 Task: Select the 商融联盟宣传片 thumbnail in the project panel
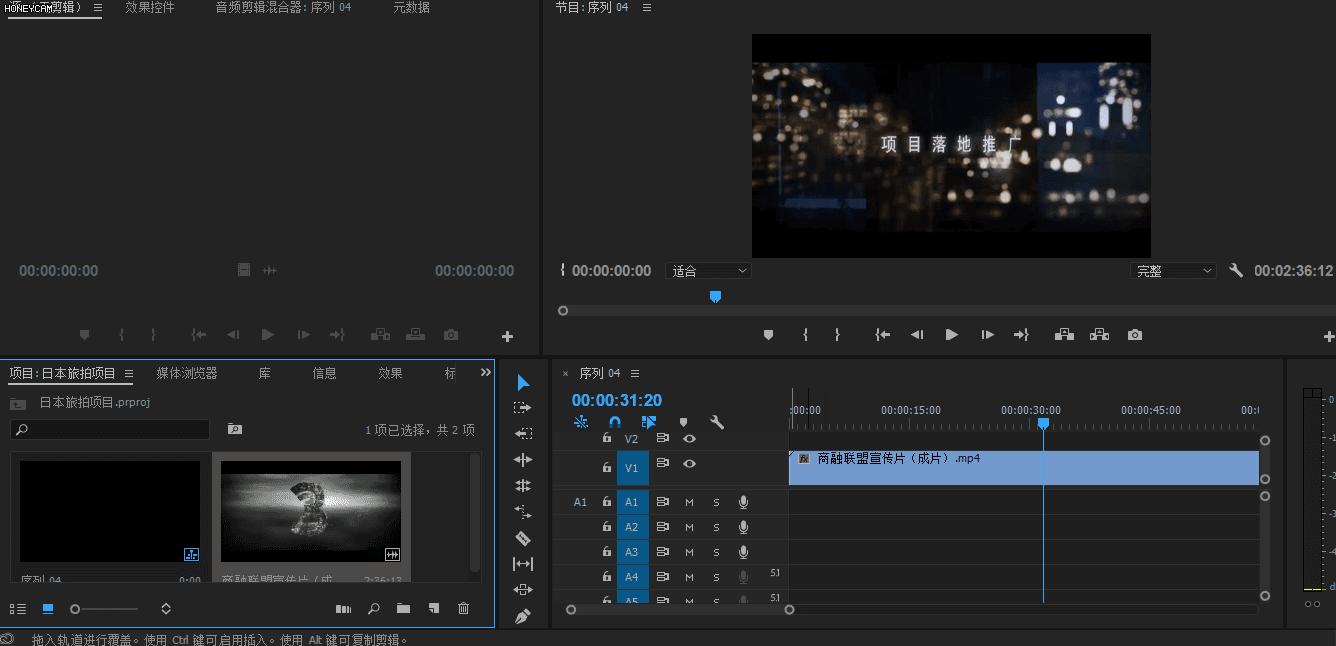click(x=311, y=512)
